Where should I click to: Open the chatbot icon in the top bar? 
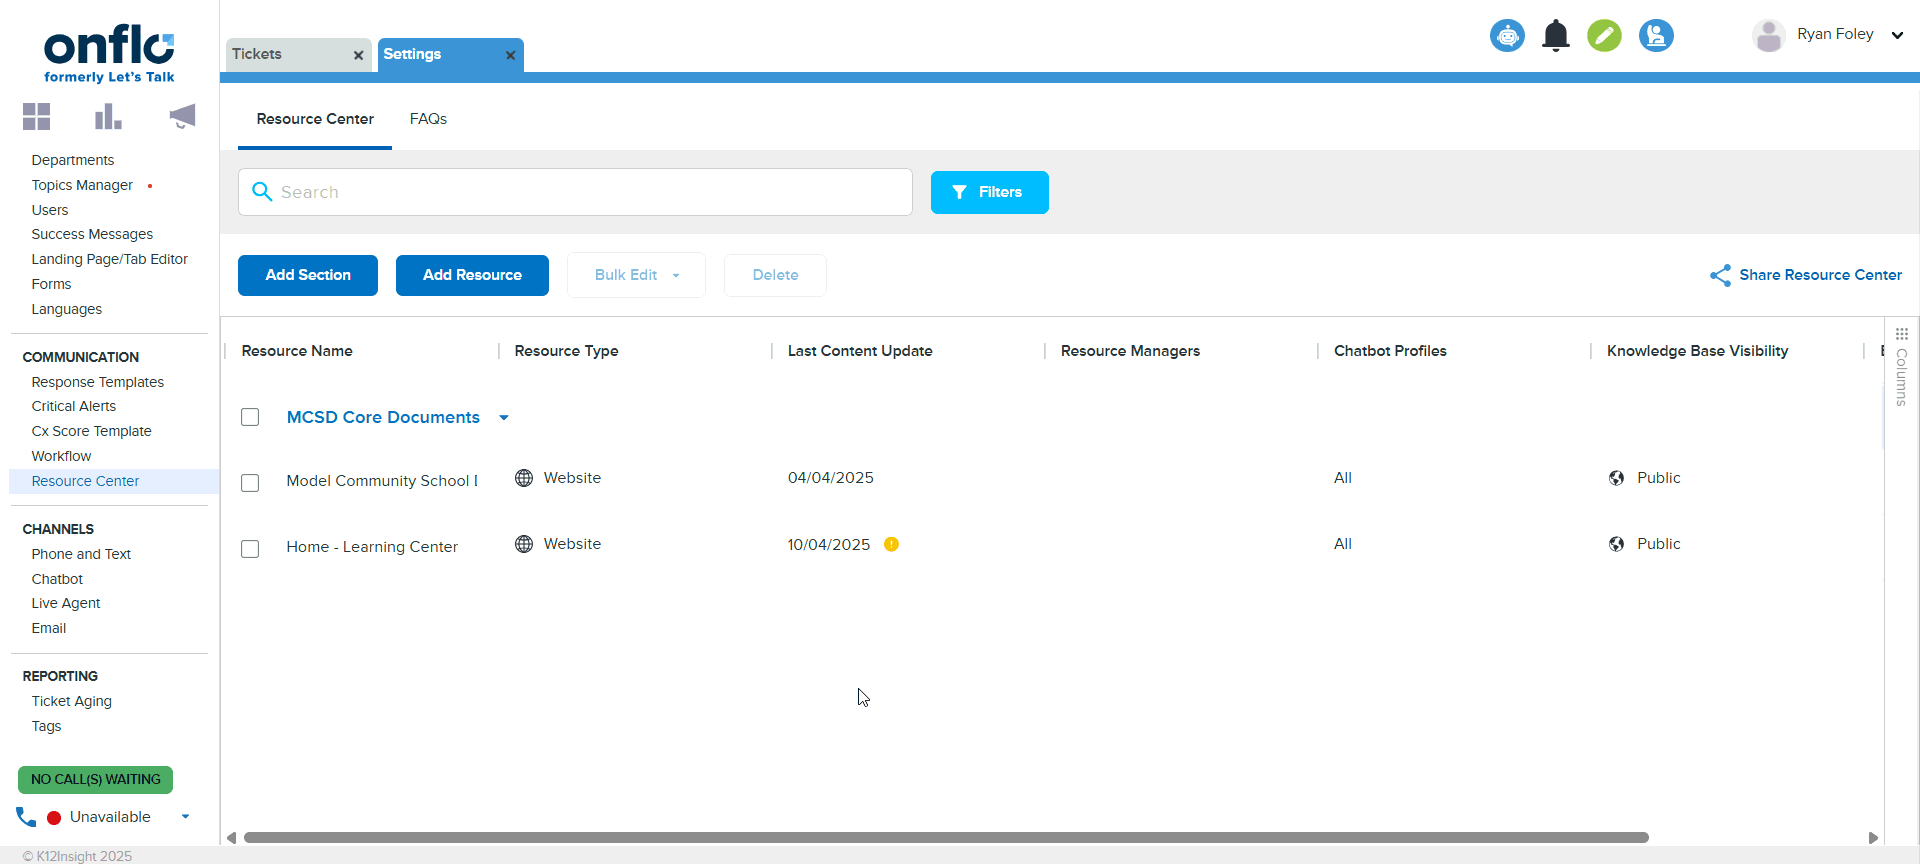point(1507,36)
